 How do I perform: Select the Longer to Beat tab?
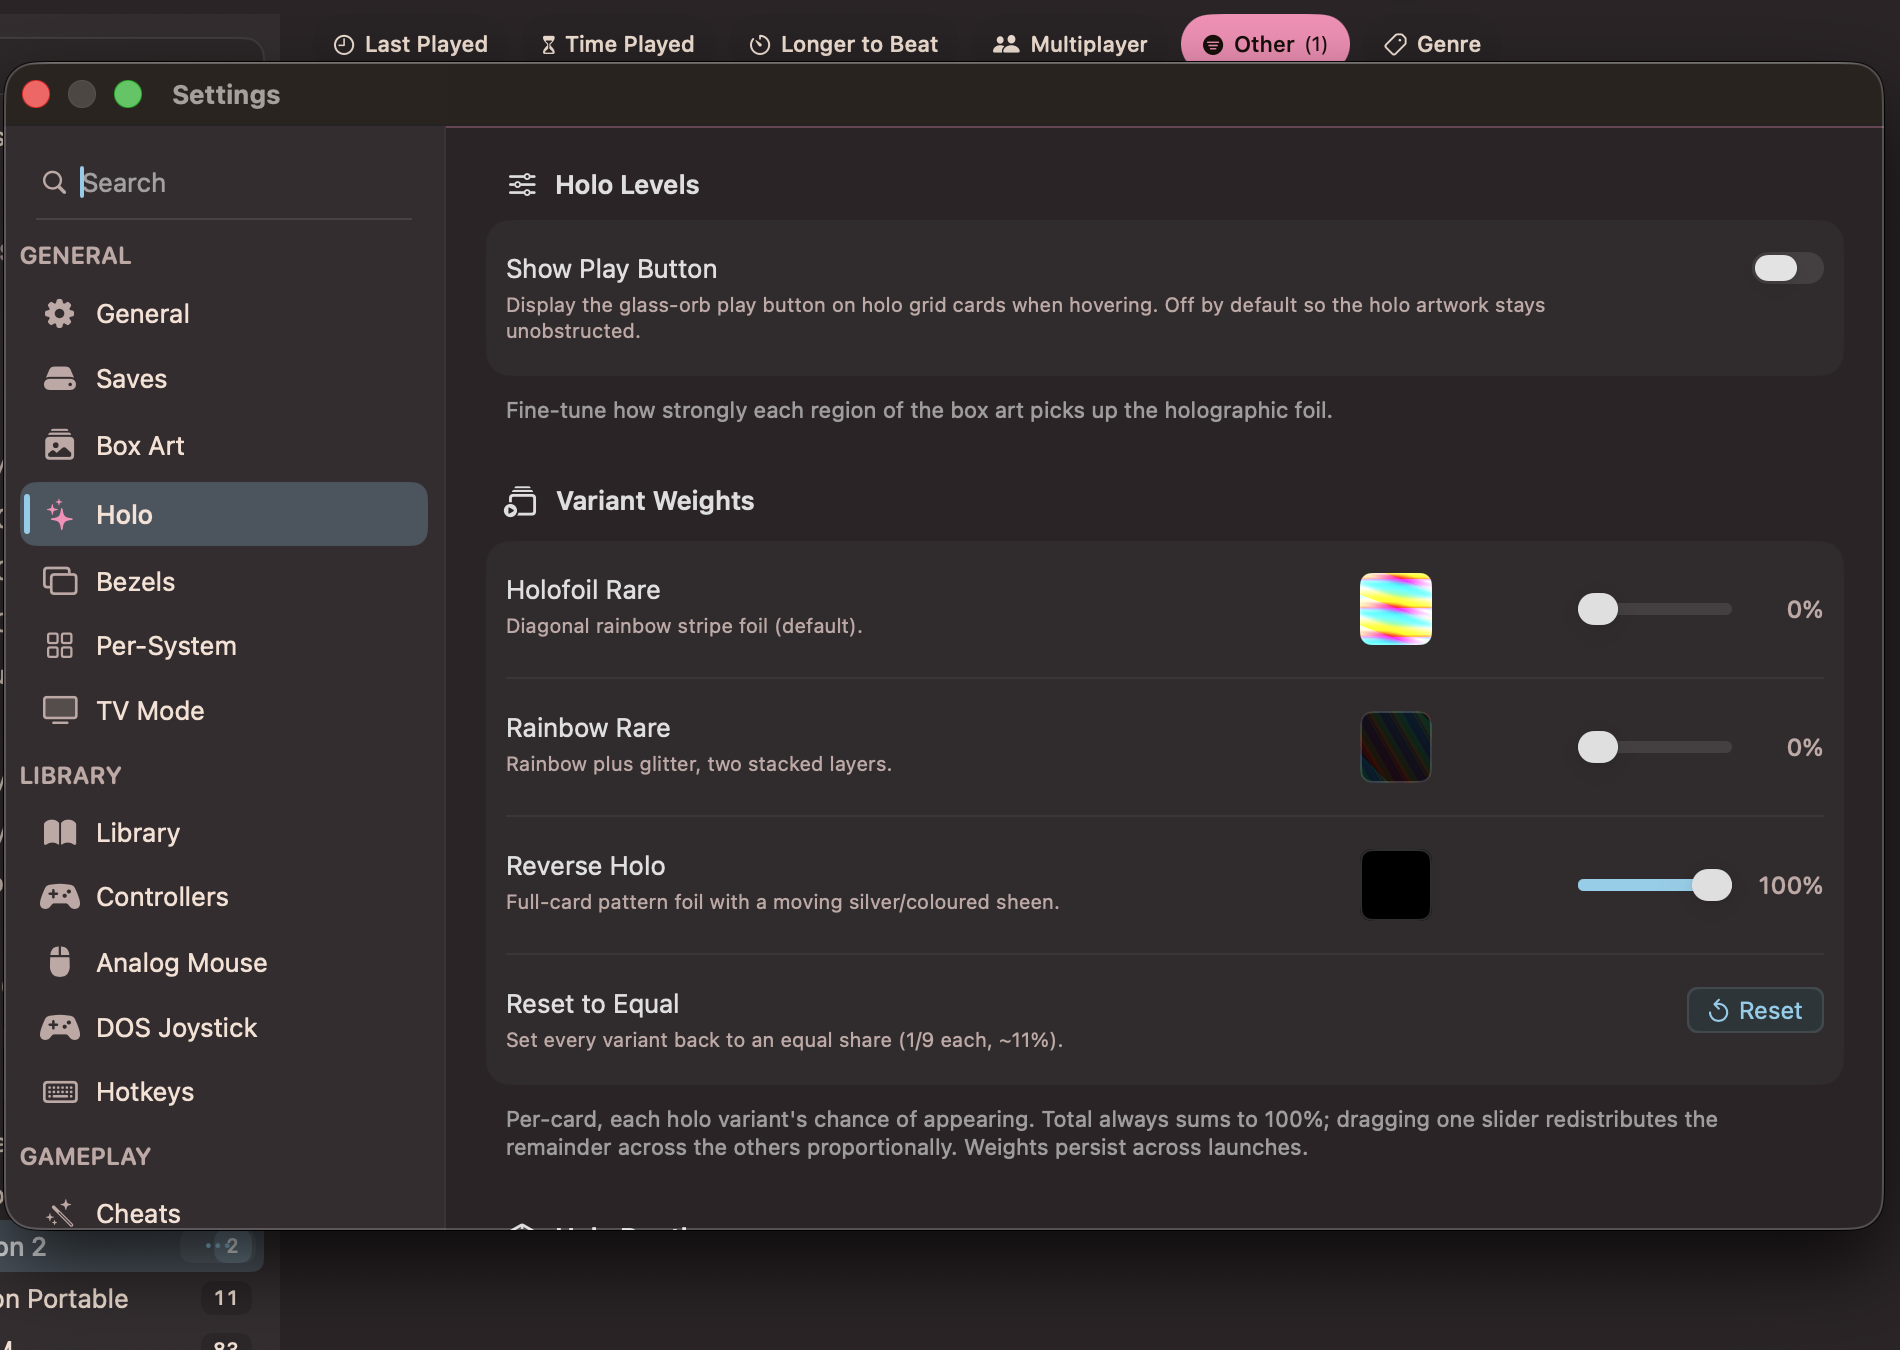844,44
